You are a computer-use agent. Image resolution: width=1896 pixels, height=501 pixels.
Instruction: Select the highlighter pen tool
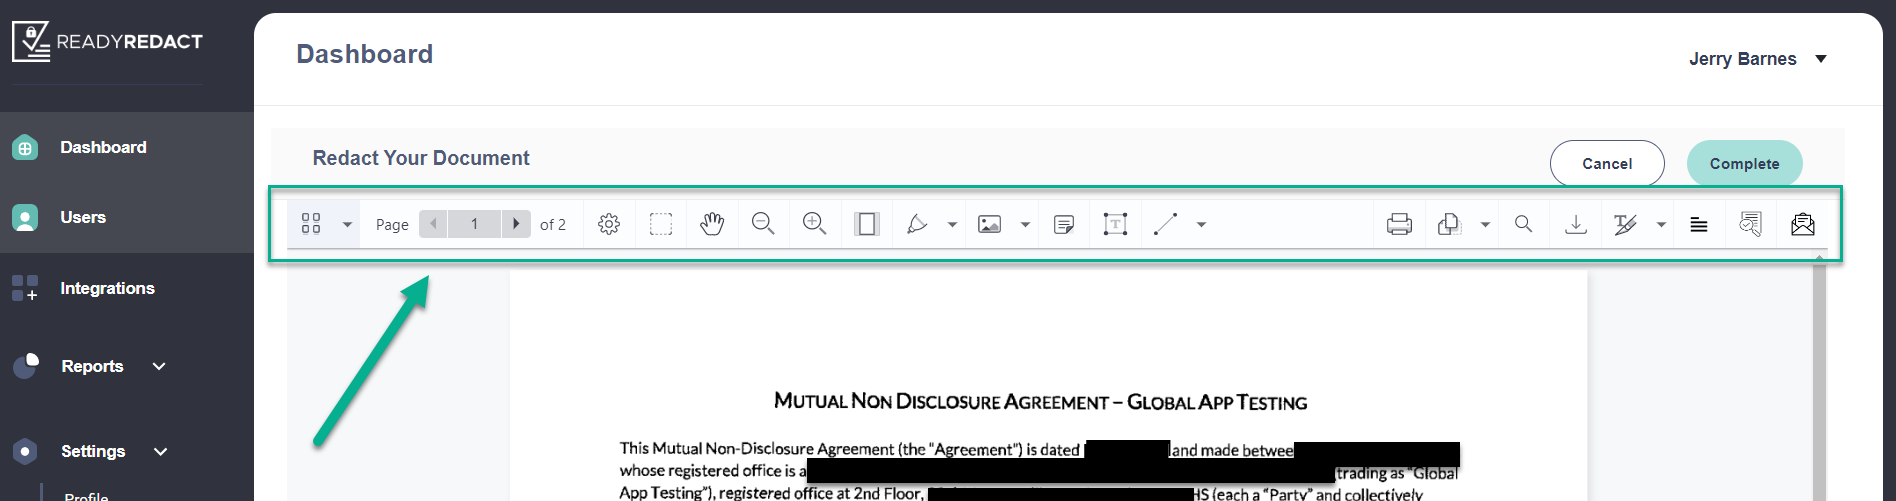(x=917, y=224)
